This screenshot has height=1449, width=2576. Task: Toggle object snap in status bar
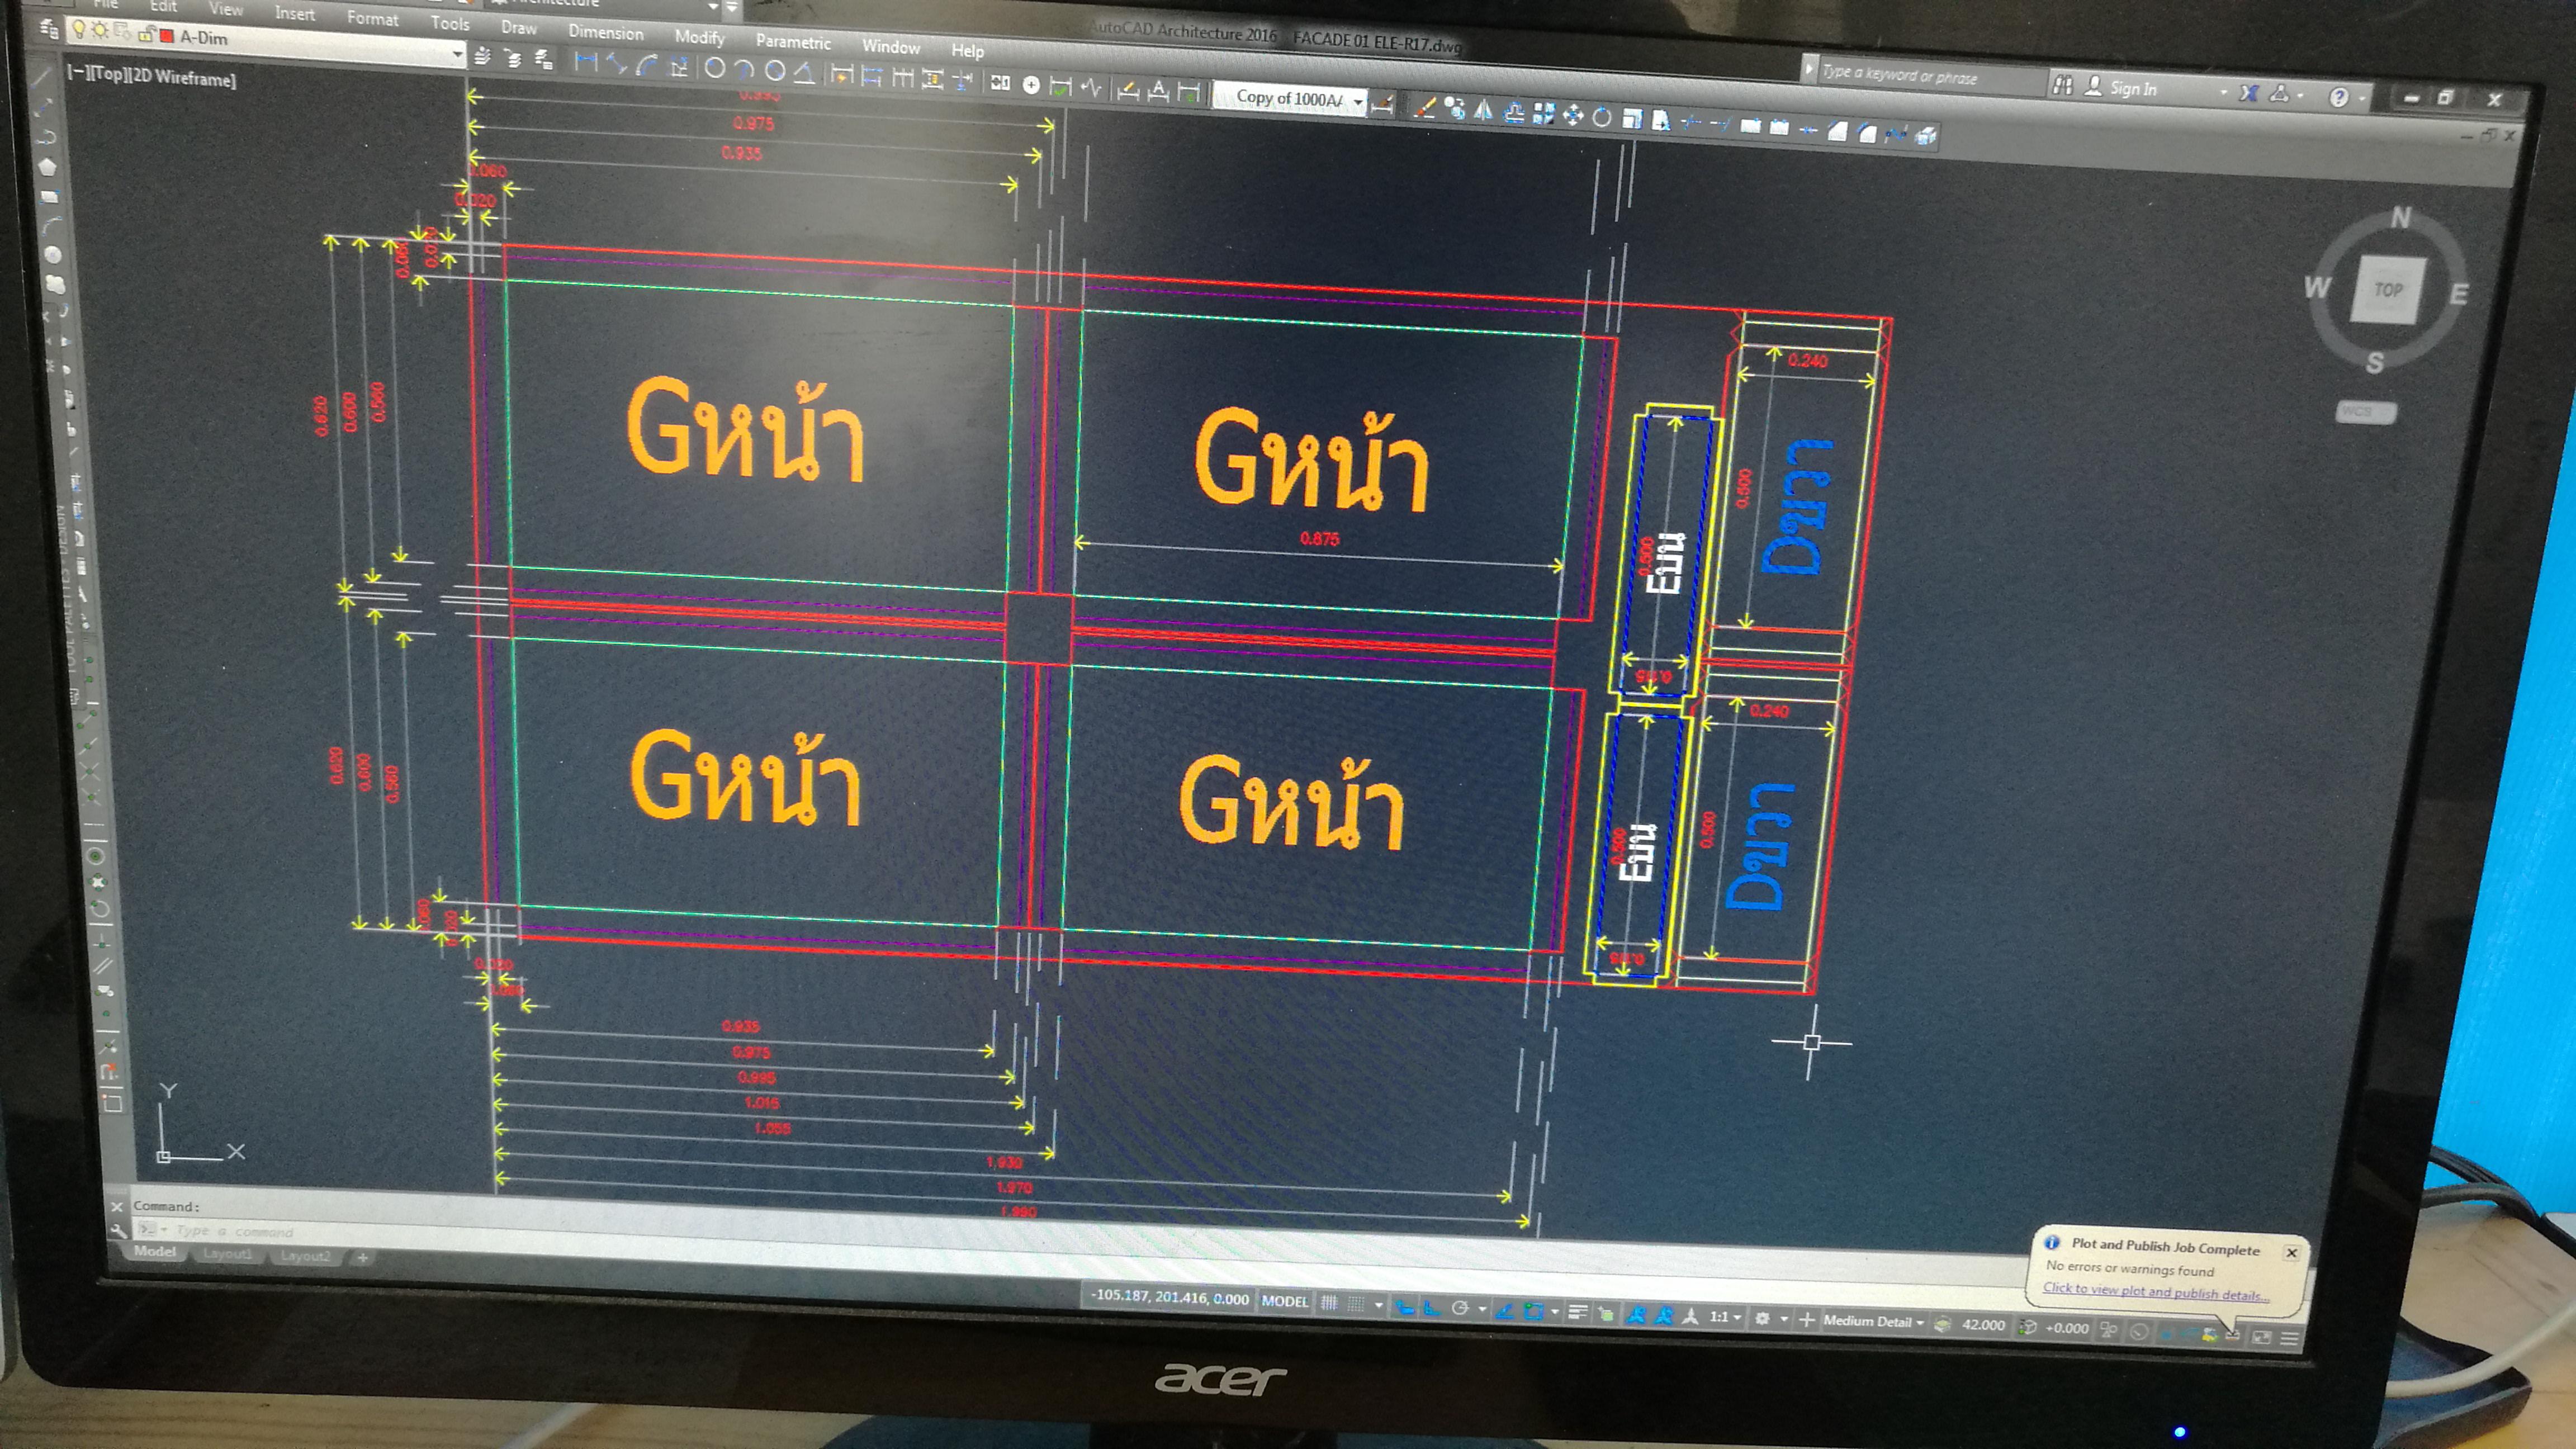(1534, 1312)
